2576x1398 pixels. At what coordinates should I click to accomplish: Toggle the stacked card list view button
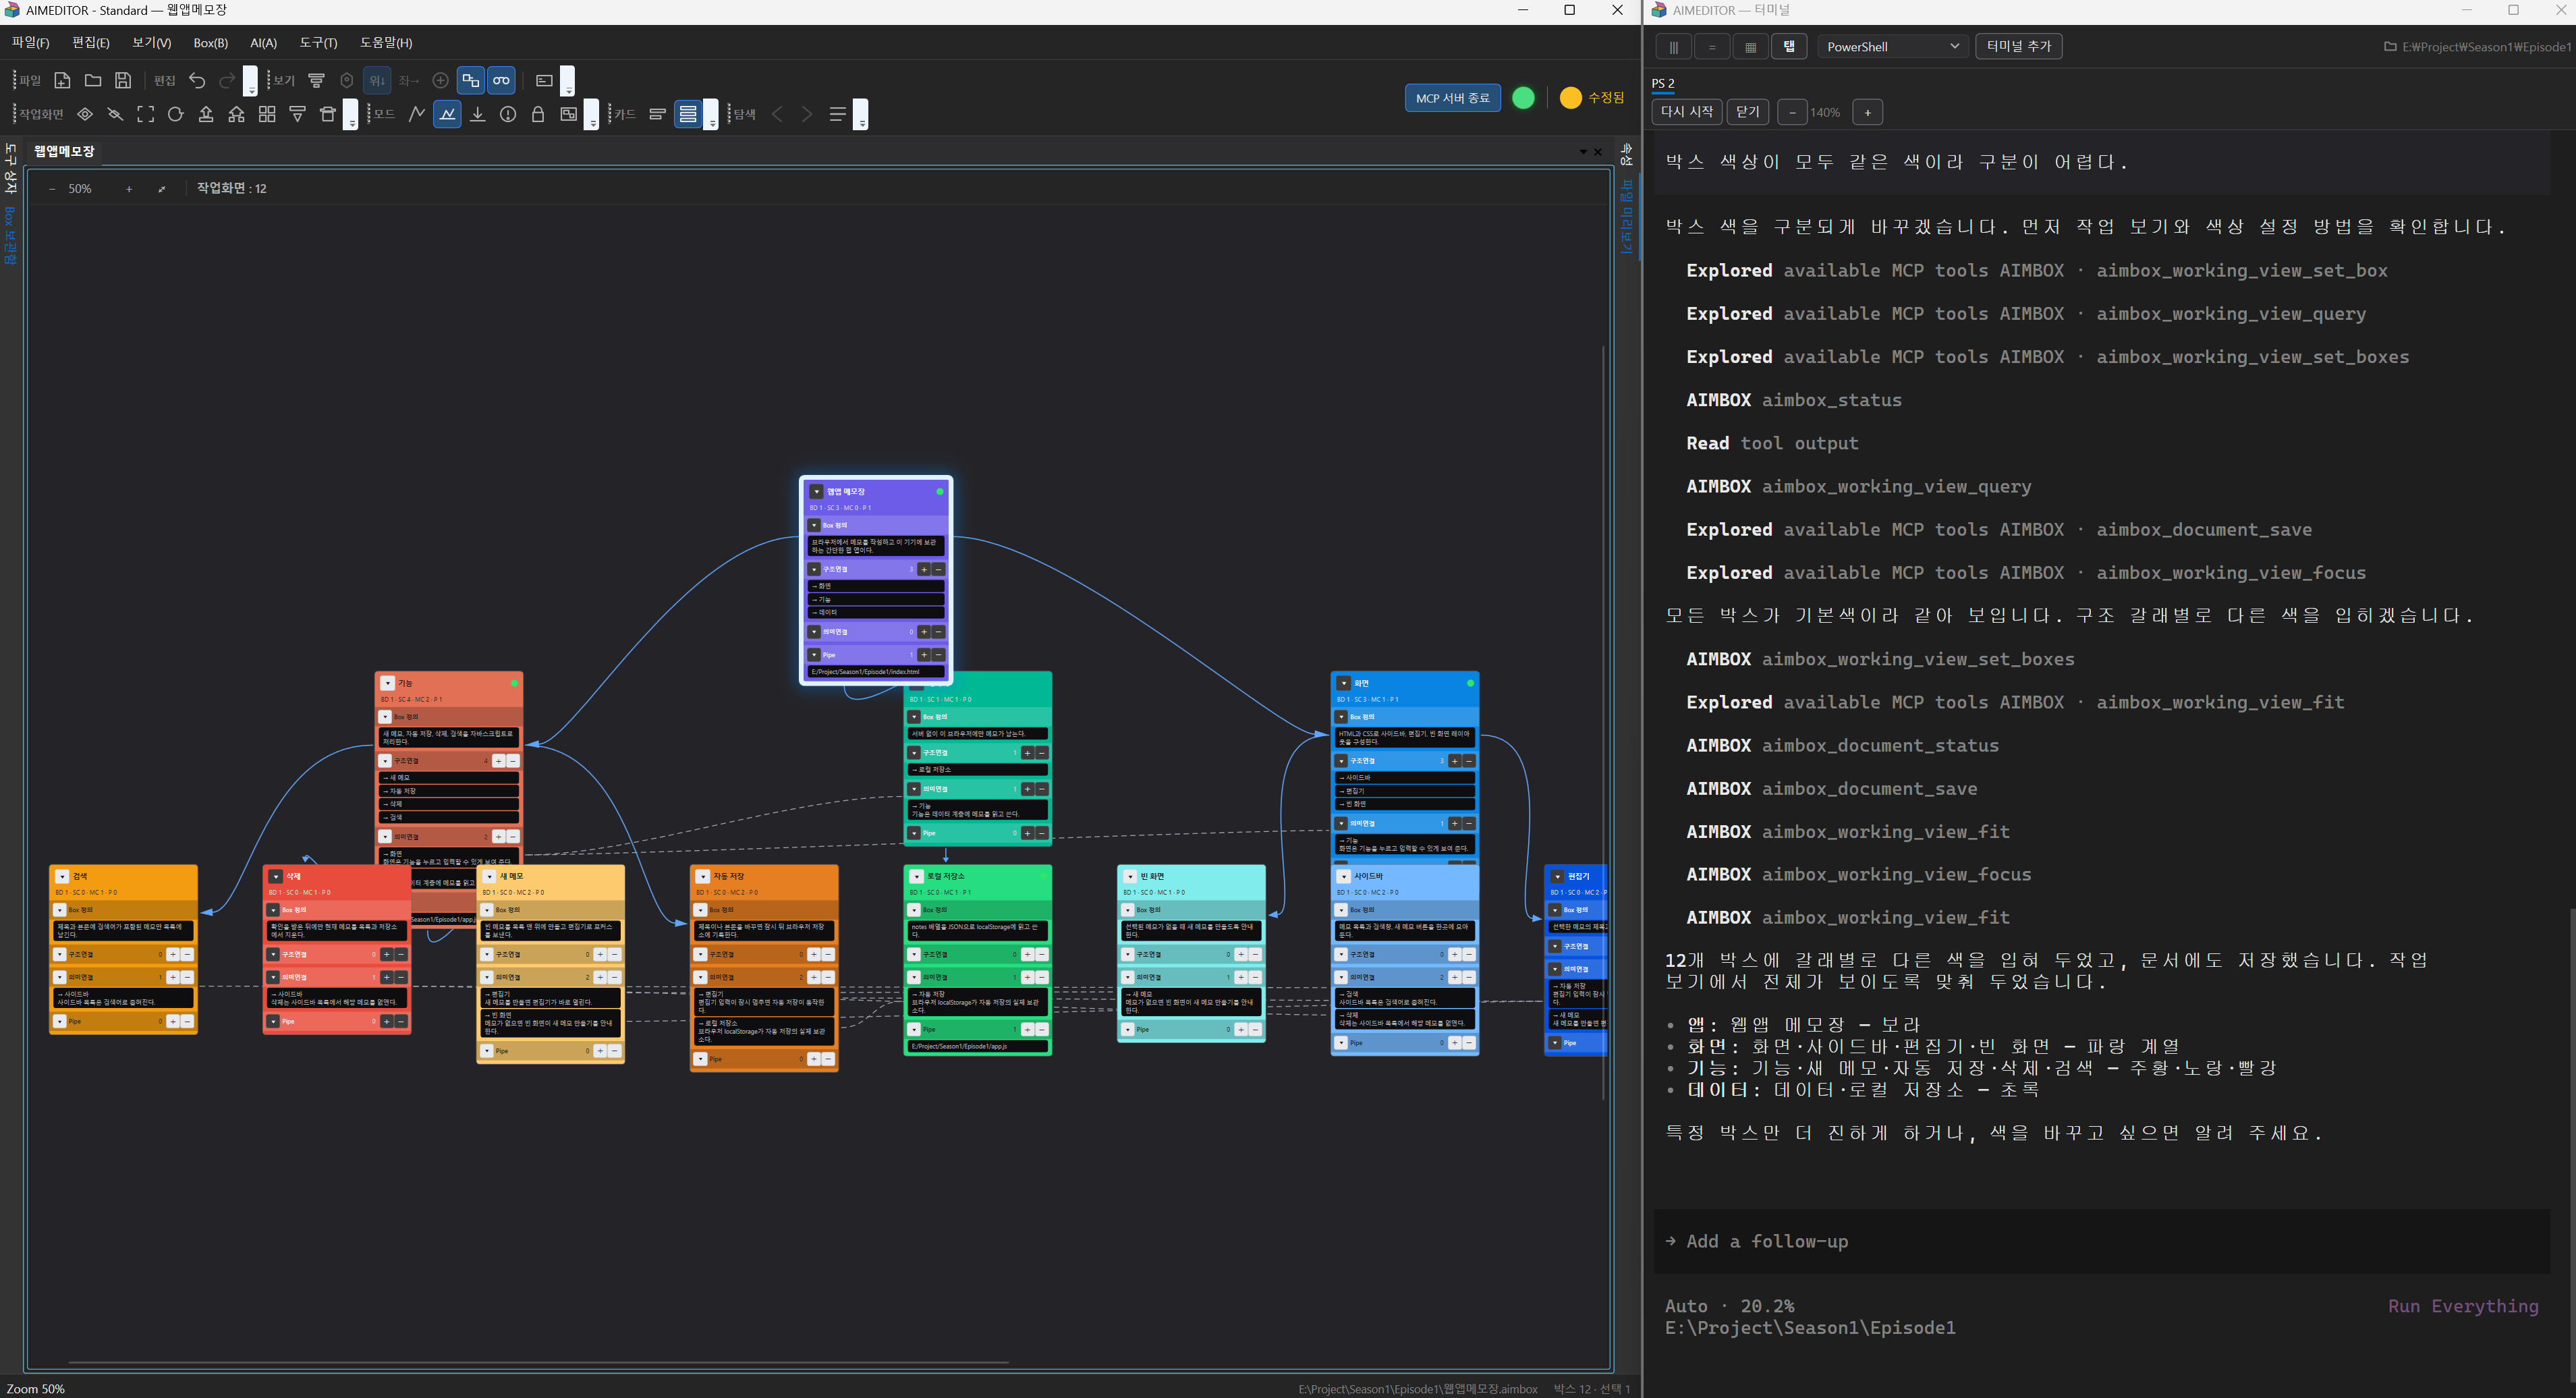click(x=688, y=114)
